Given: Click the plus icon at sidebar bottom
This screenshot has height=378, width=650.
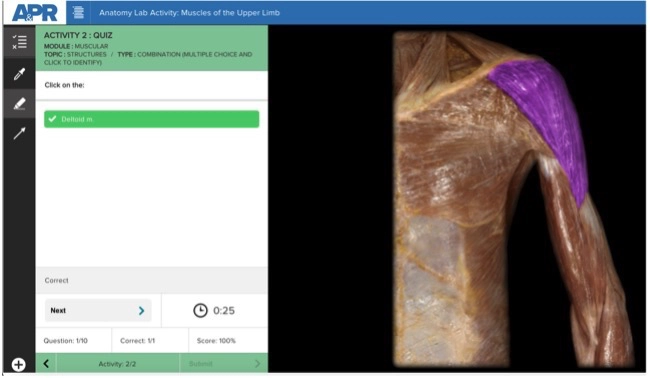Looking at the screenshot, I should click(x=19, y=365).
